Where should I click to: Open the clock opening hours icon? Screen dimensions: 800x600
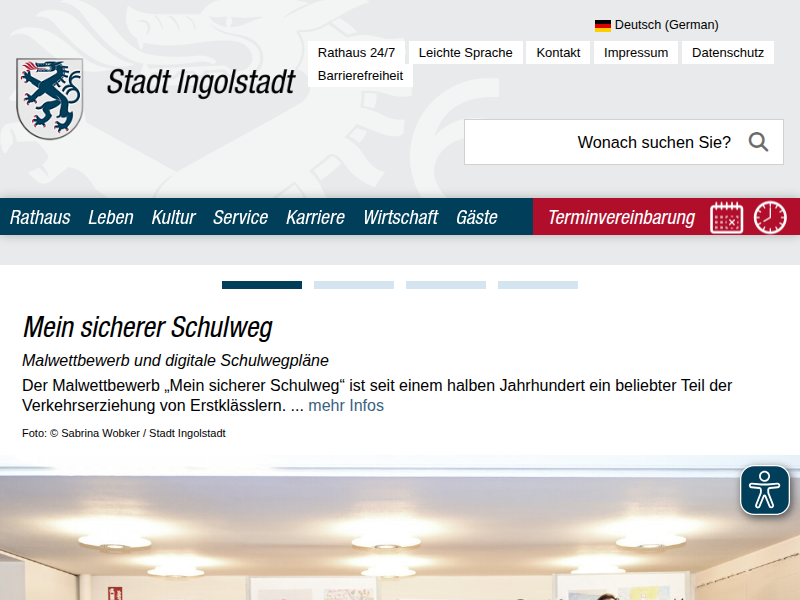770,217
